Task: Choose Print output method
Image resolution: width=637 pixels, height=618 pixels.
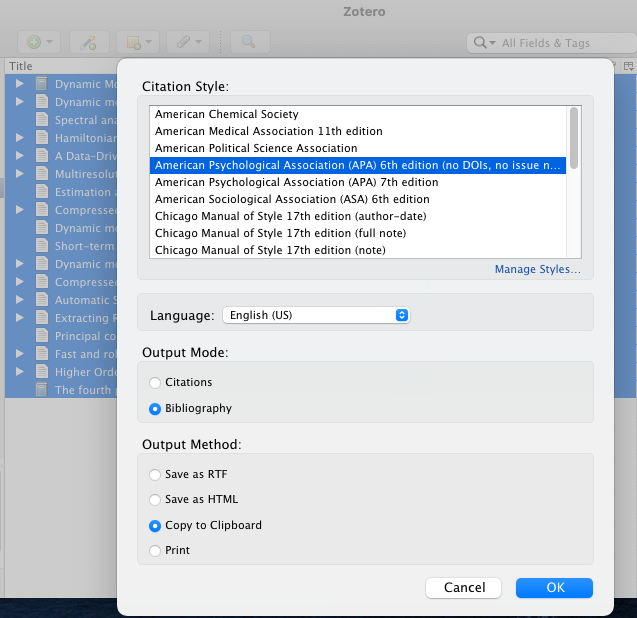Action: click(155, 551)
